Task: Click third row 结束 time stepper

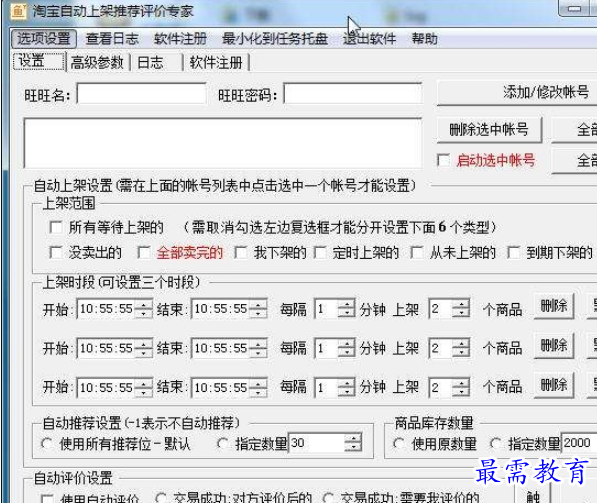Action: tap(258, 388)
